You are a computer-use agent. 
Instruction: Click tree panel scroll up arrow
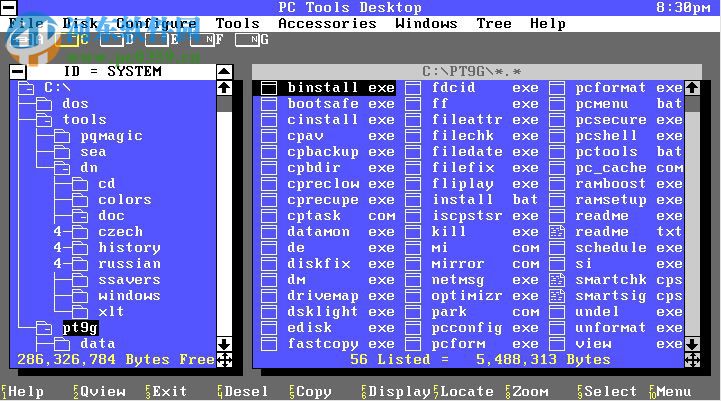tap(224, 88)
